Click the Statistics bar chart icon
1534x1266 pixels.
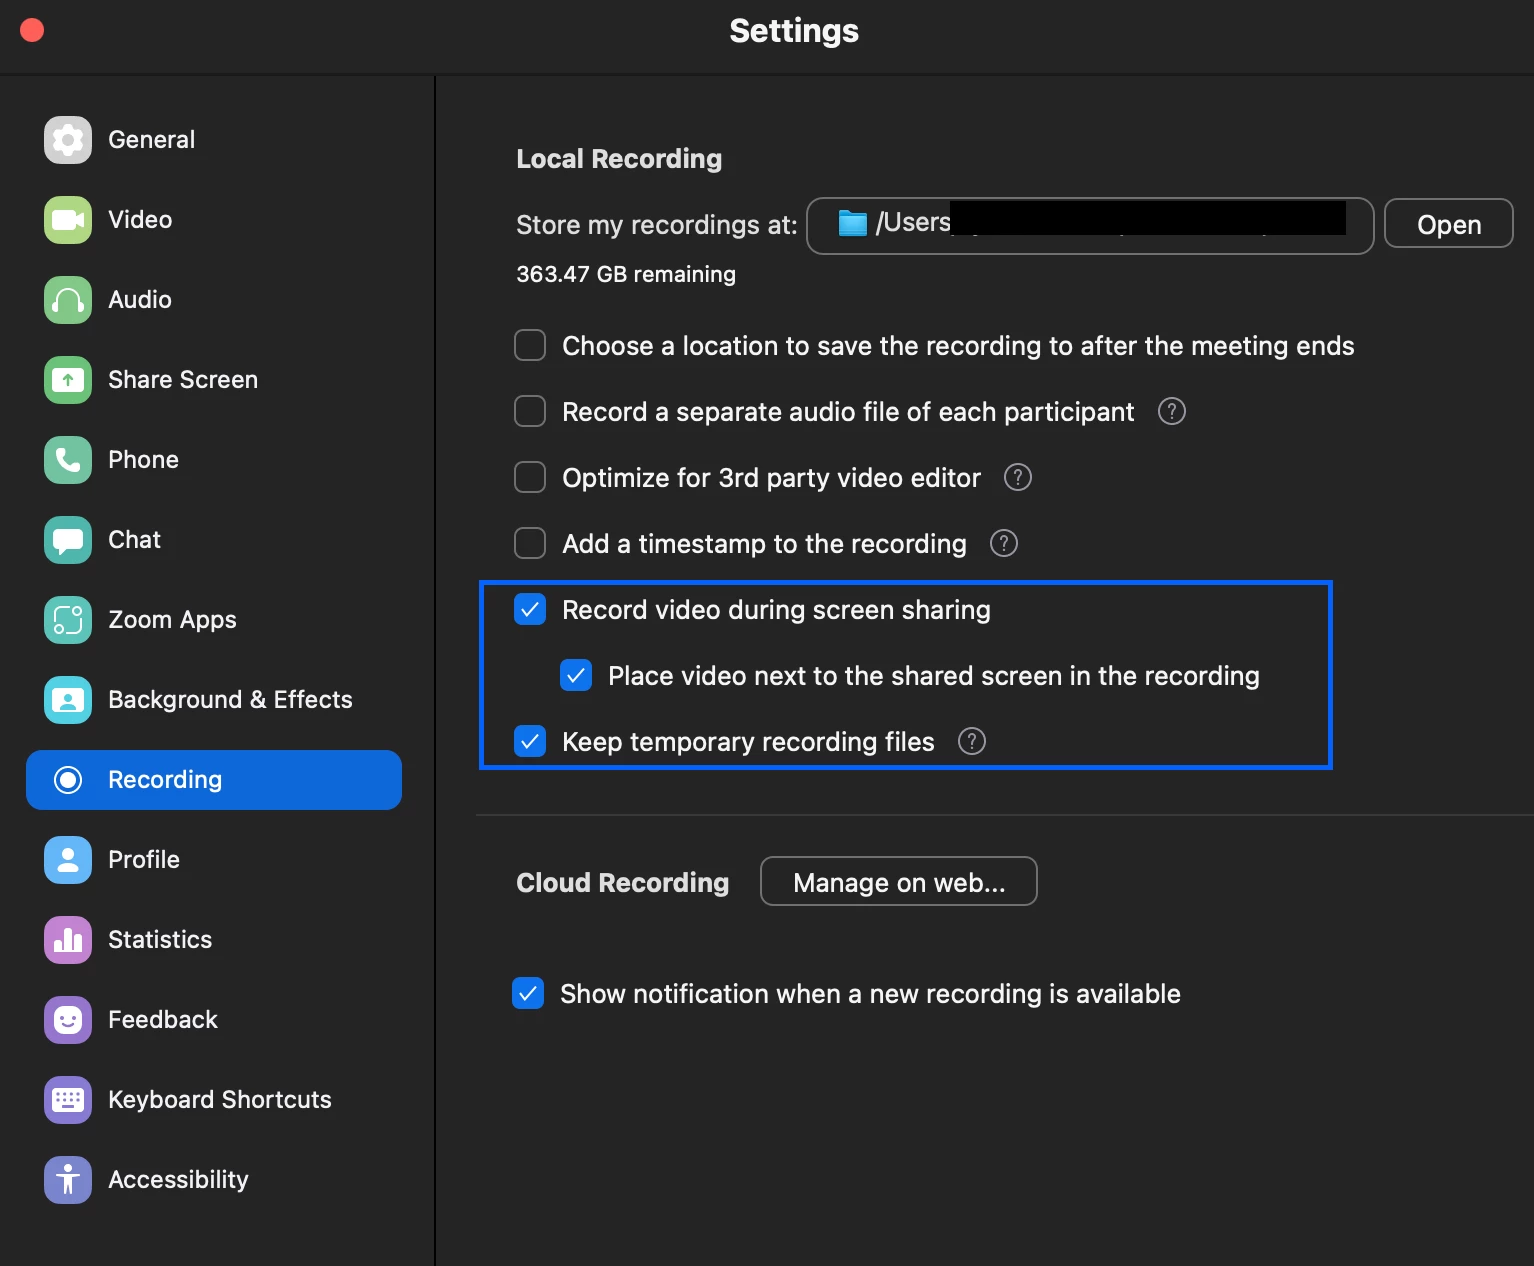coord(68,940)
